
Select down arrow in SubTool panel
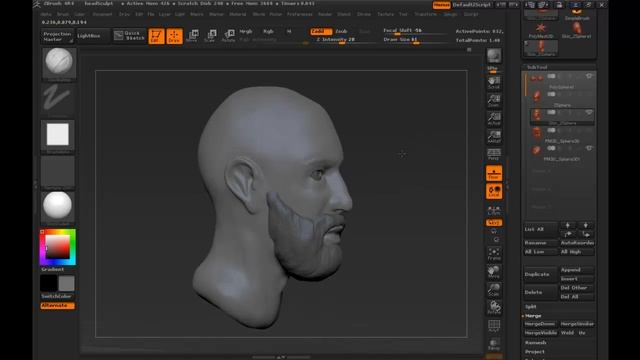(x=586, y=225)
